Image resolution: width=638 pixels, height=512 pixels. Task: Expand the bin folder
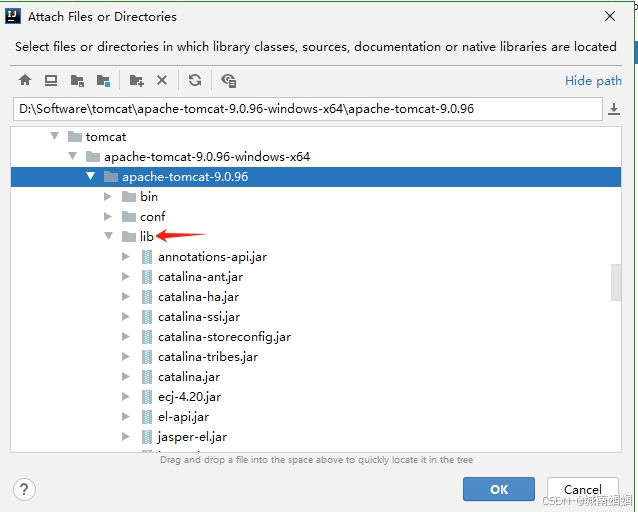click(x=108, y=197)
